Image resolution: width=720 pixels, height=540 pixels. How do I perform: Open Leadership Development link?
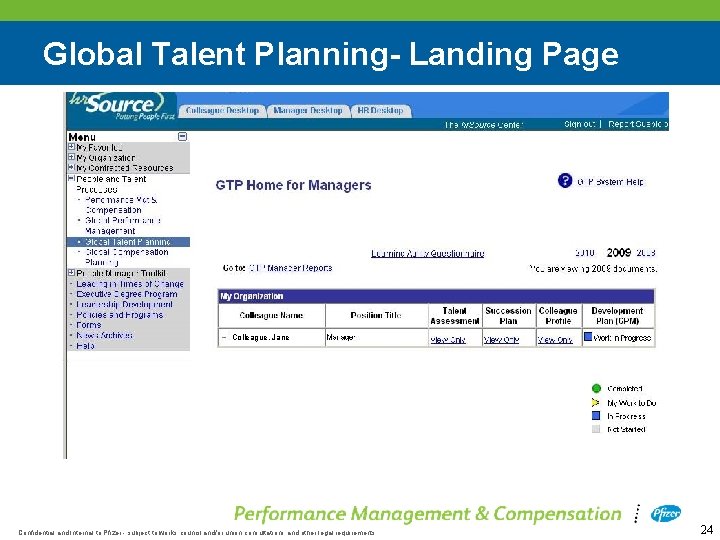point(124,304)
